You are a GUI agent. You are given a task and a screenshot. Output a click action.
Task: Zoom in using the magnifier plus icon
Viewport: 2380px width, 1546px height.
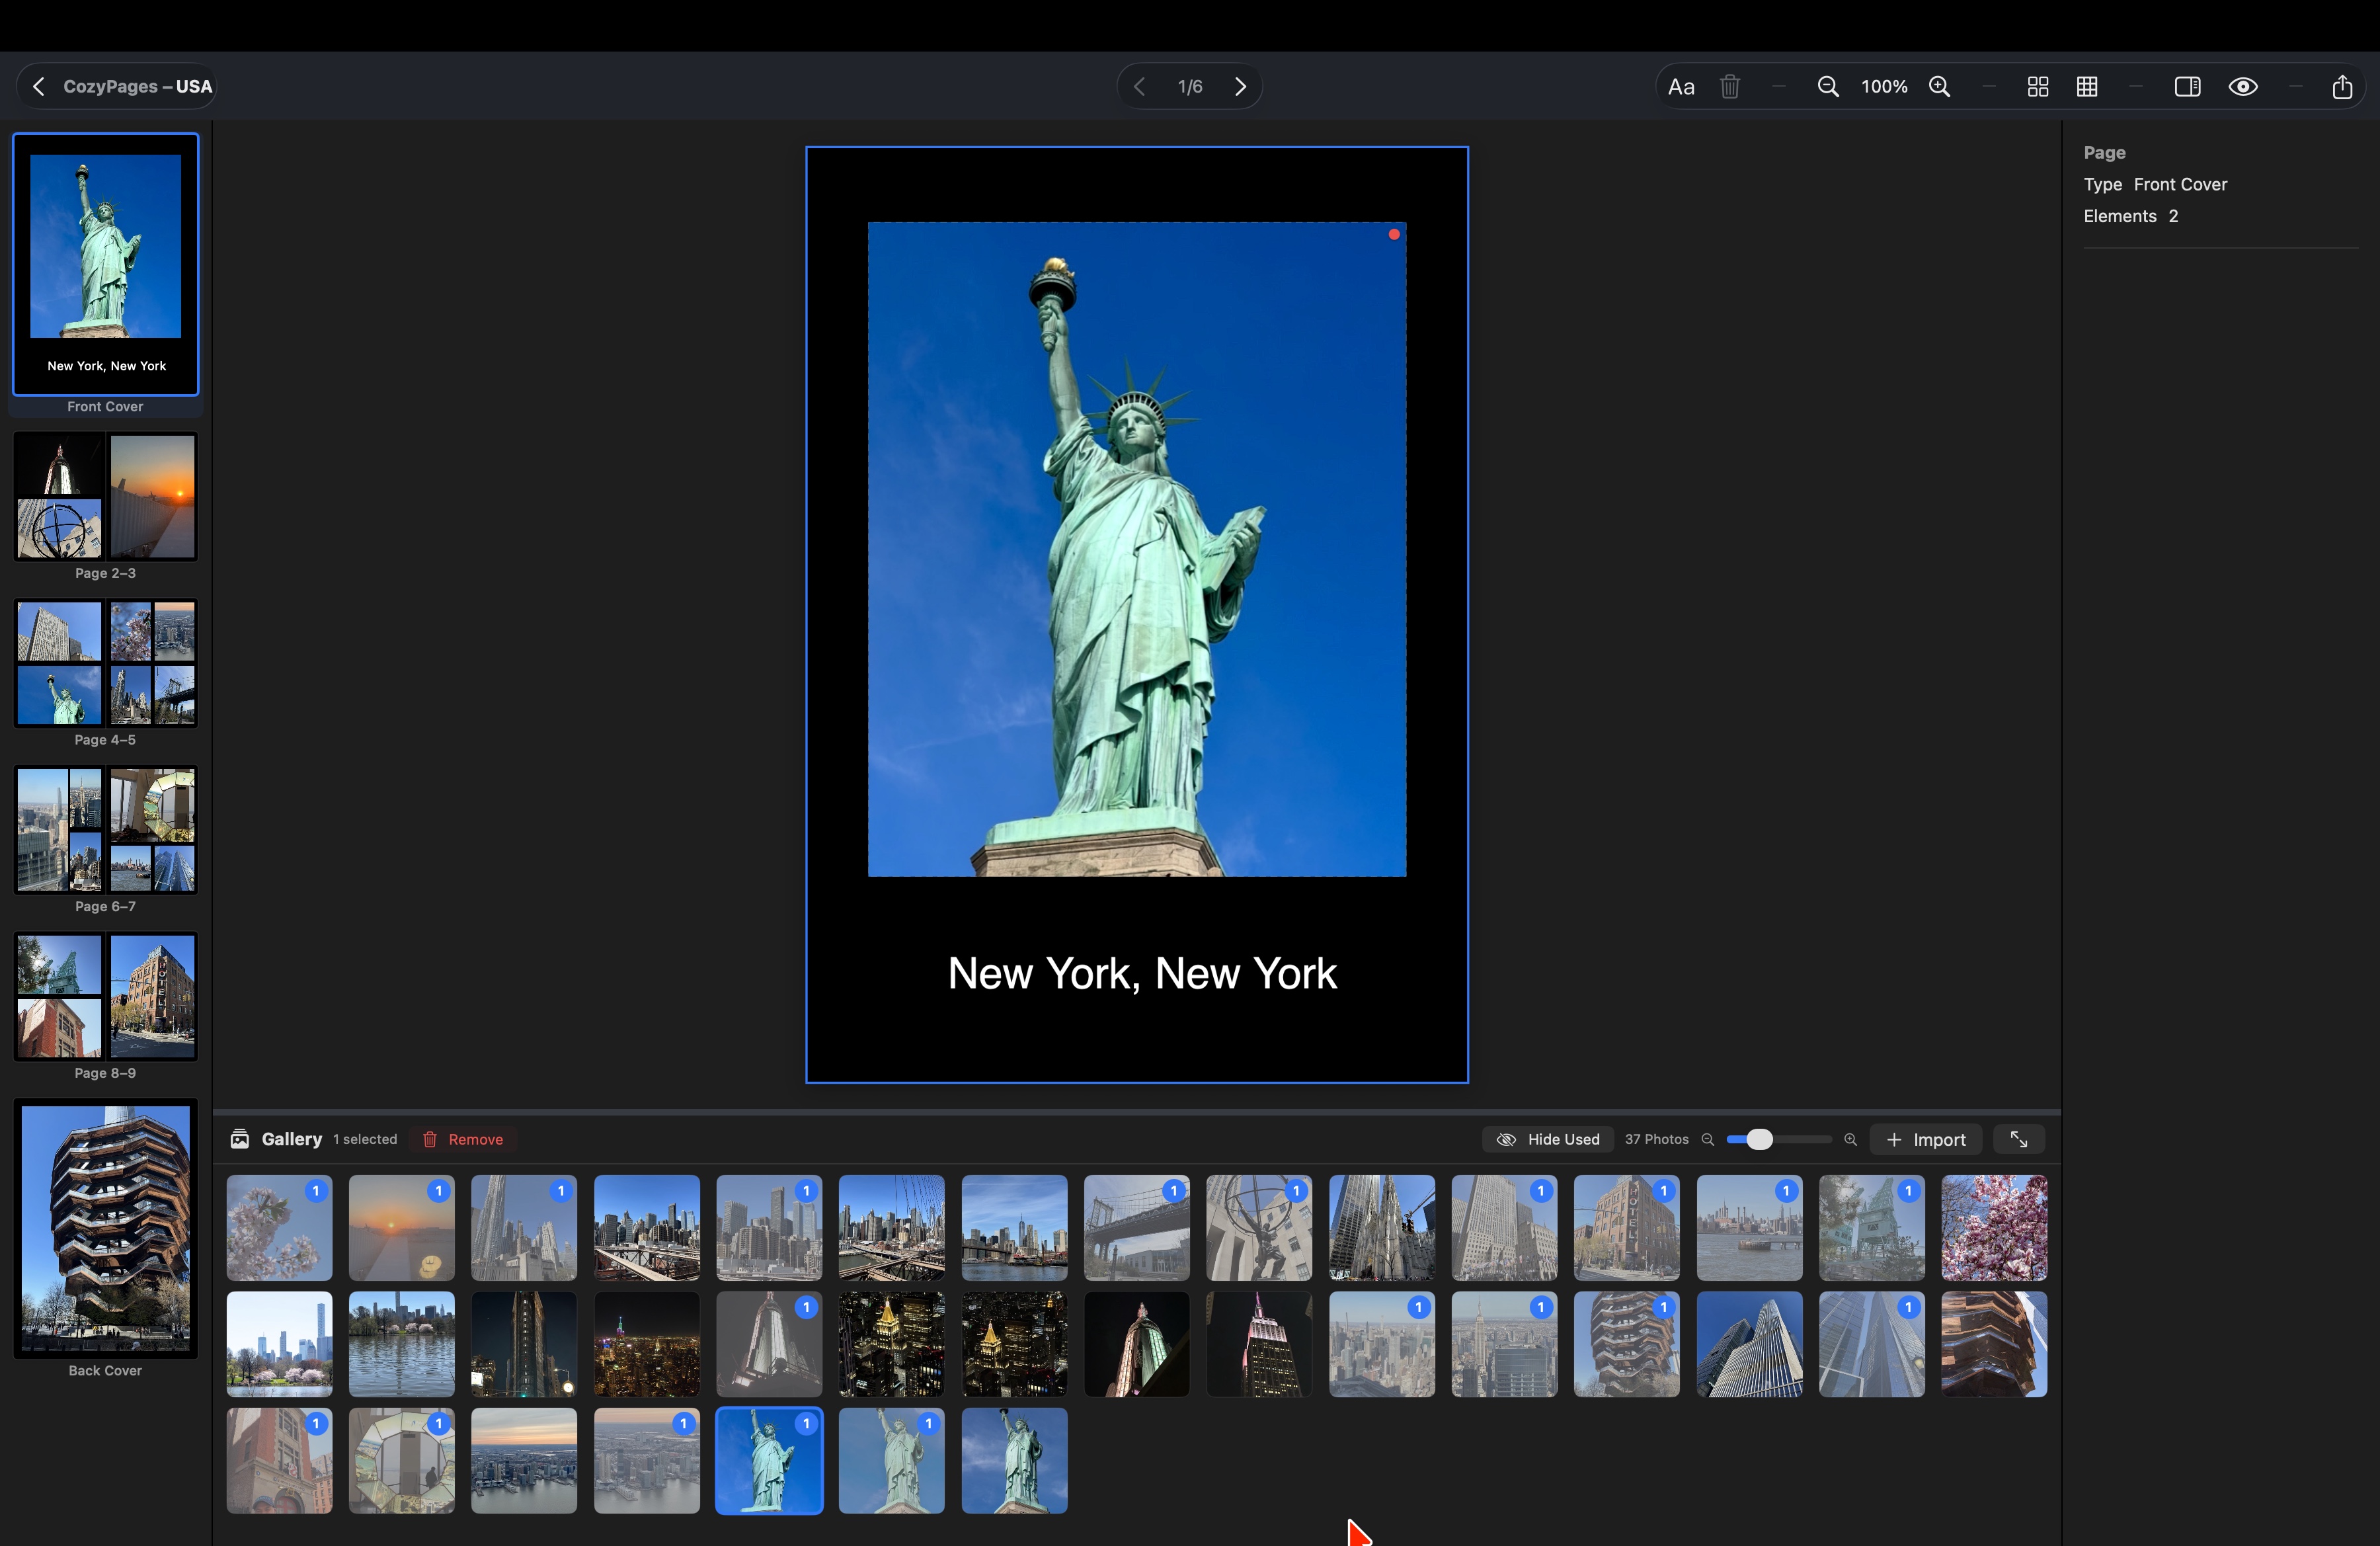coord(1940,86)
